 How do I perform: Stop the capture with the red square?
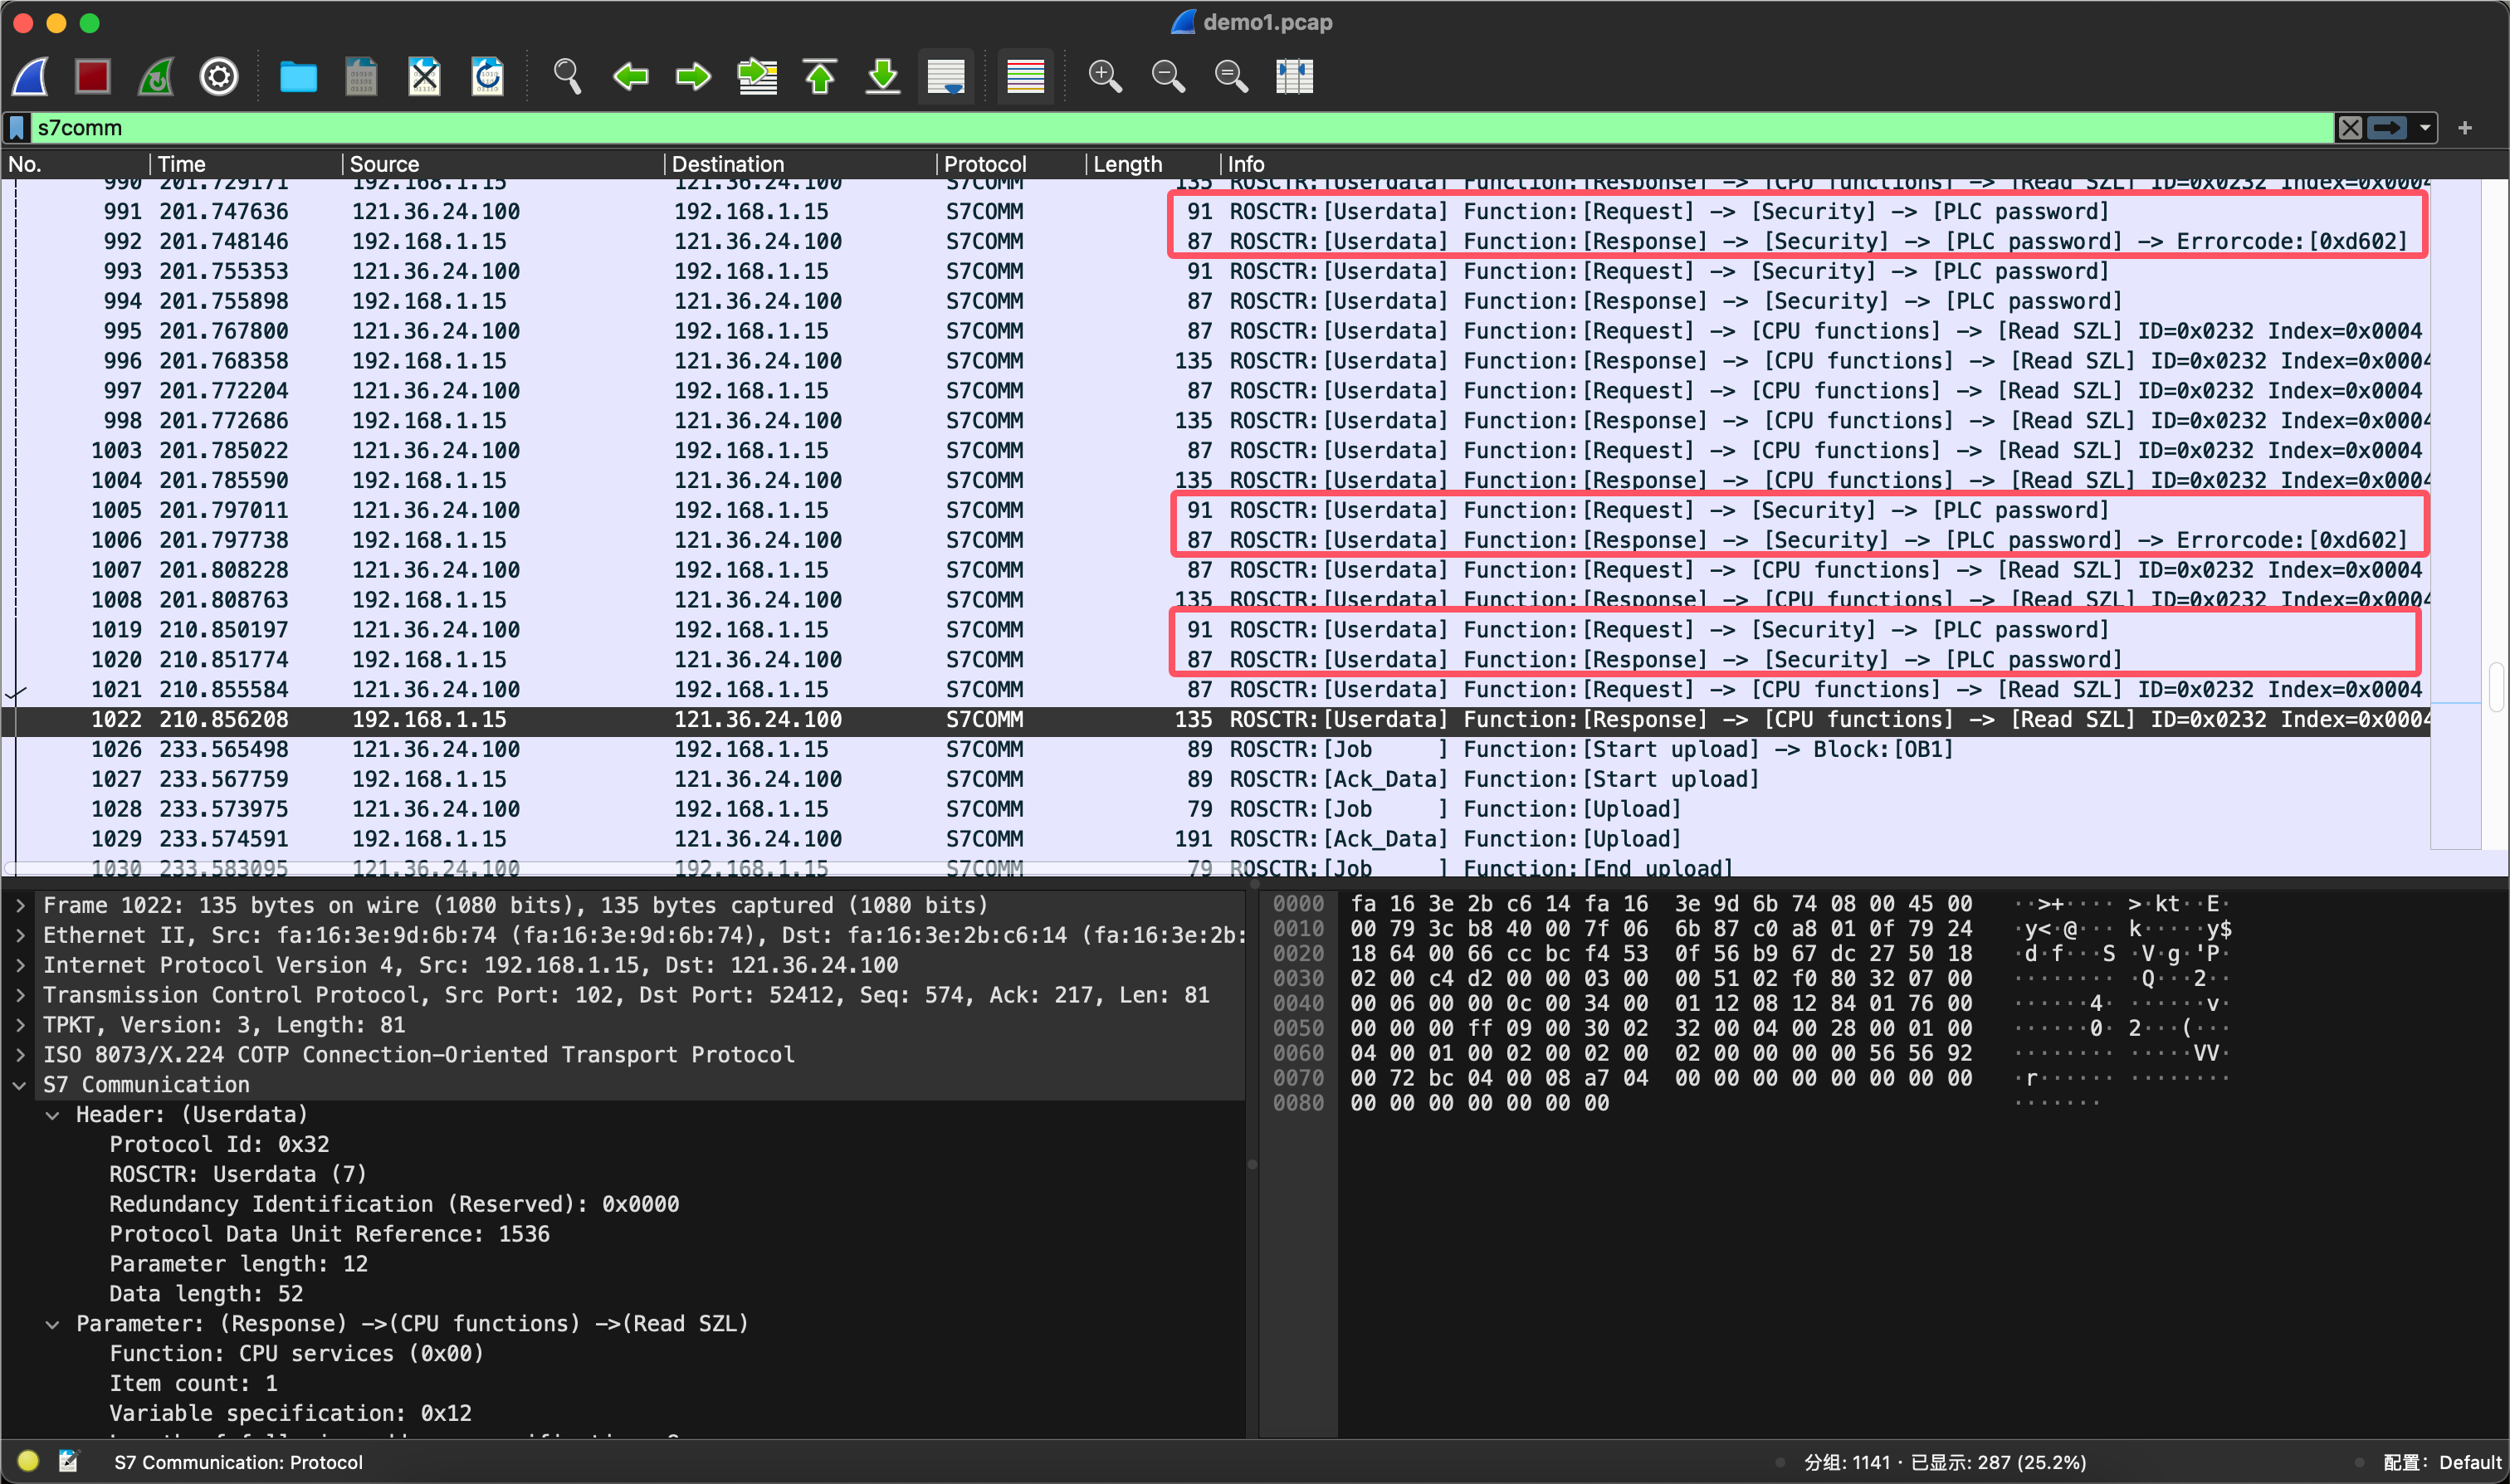click(93, 76)
